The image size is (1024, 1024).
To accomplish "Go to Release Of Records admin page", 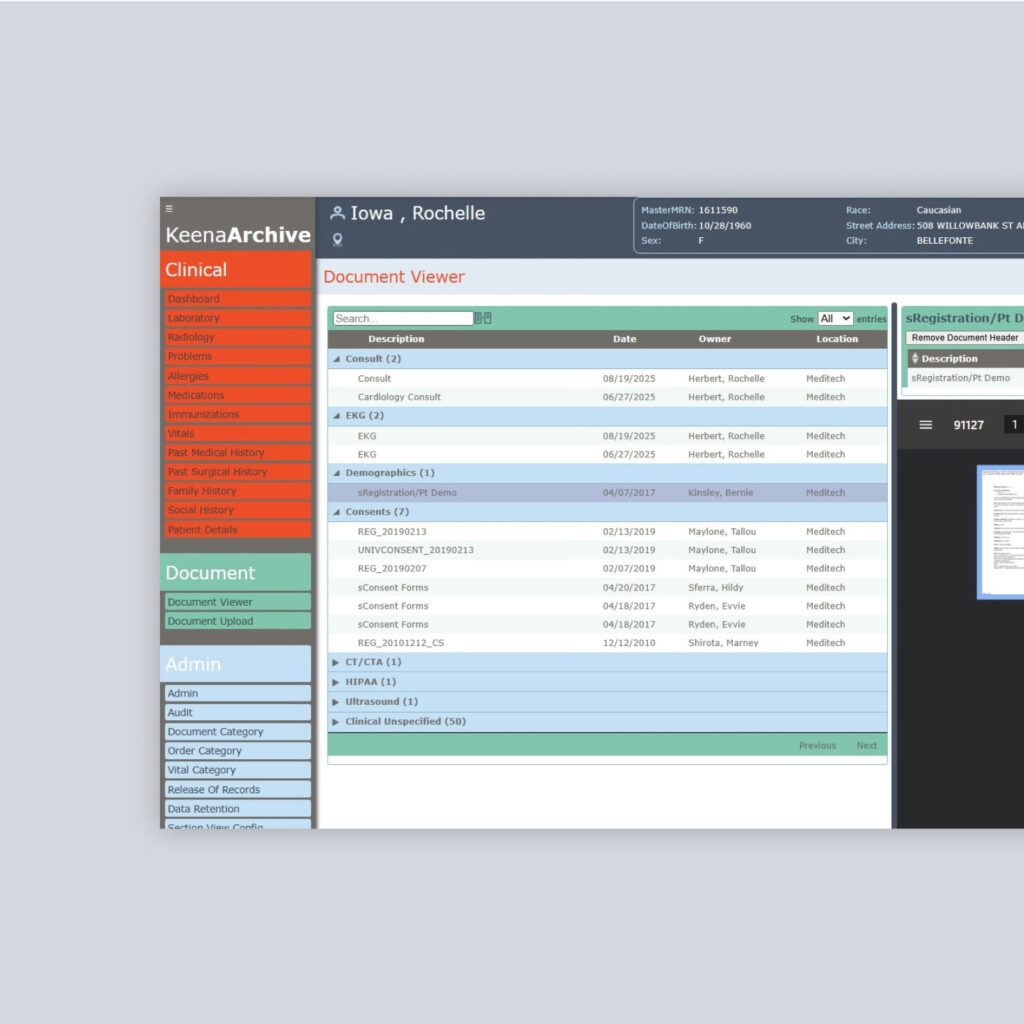I will point(214,789).
